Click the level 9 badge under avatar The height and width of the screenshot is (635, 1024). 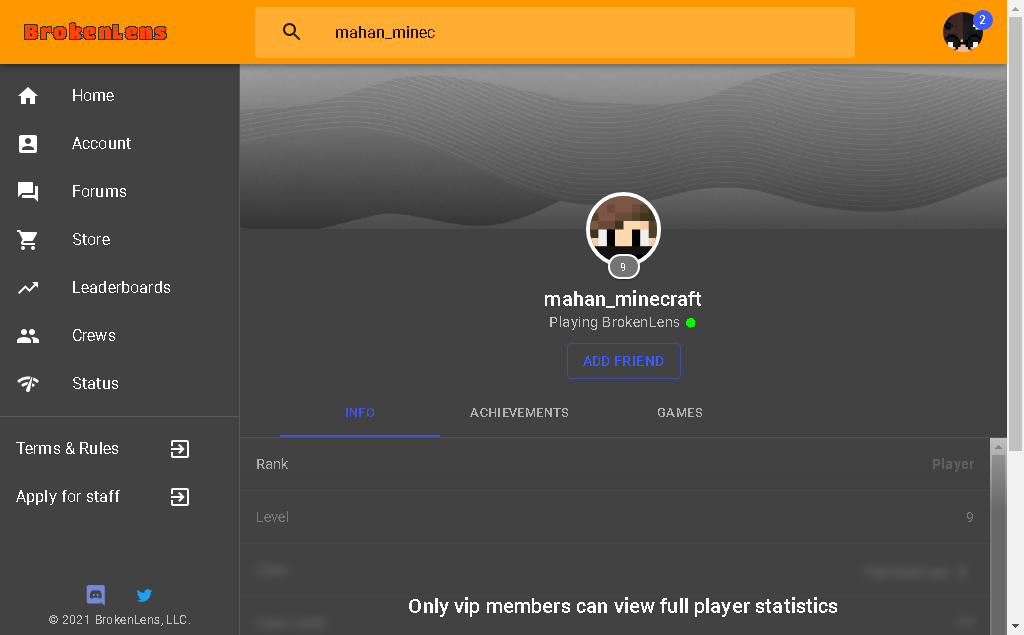click(623, 267)
